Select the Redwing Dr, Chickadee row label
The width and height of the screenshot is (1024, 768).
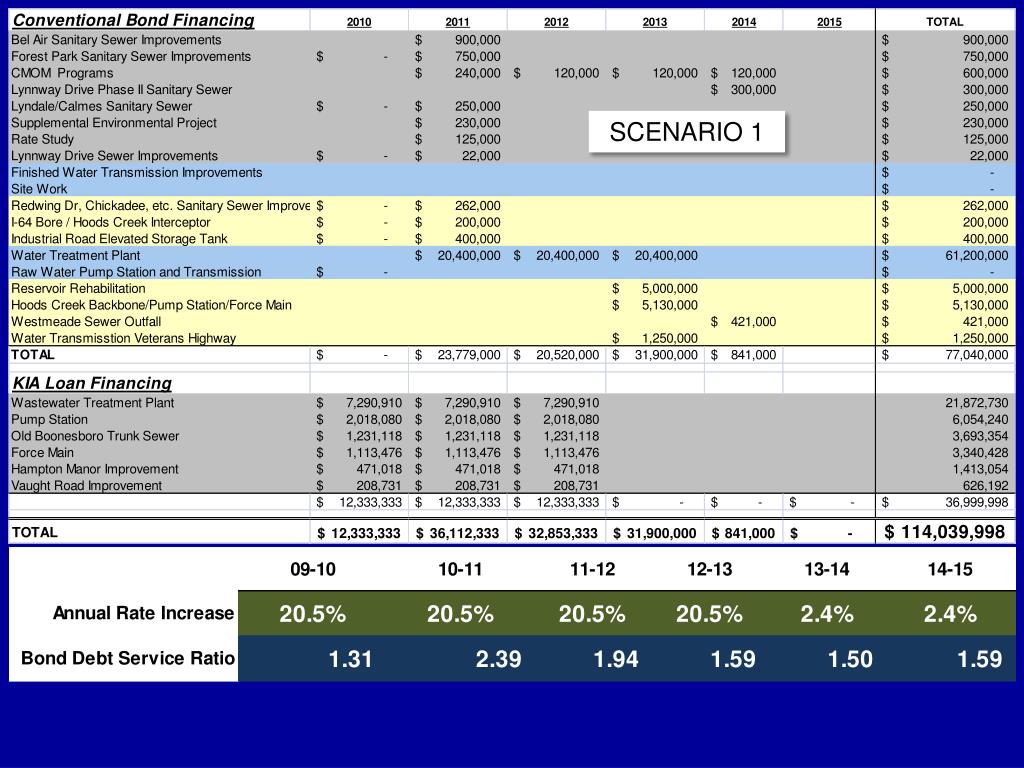[160, 206]
